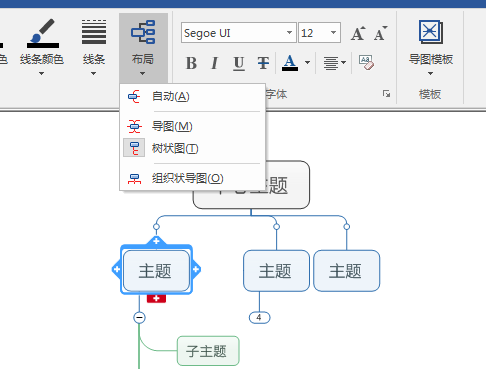Viewport: 486px width, 369px height.
Task: Click the line style icon
Action: coord(94,32)
